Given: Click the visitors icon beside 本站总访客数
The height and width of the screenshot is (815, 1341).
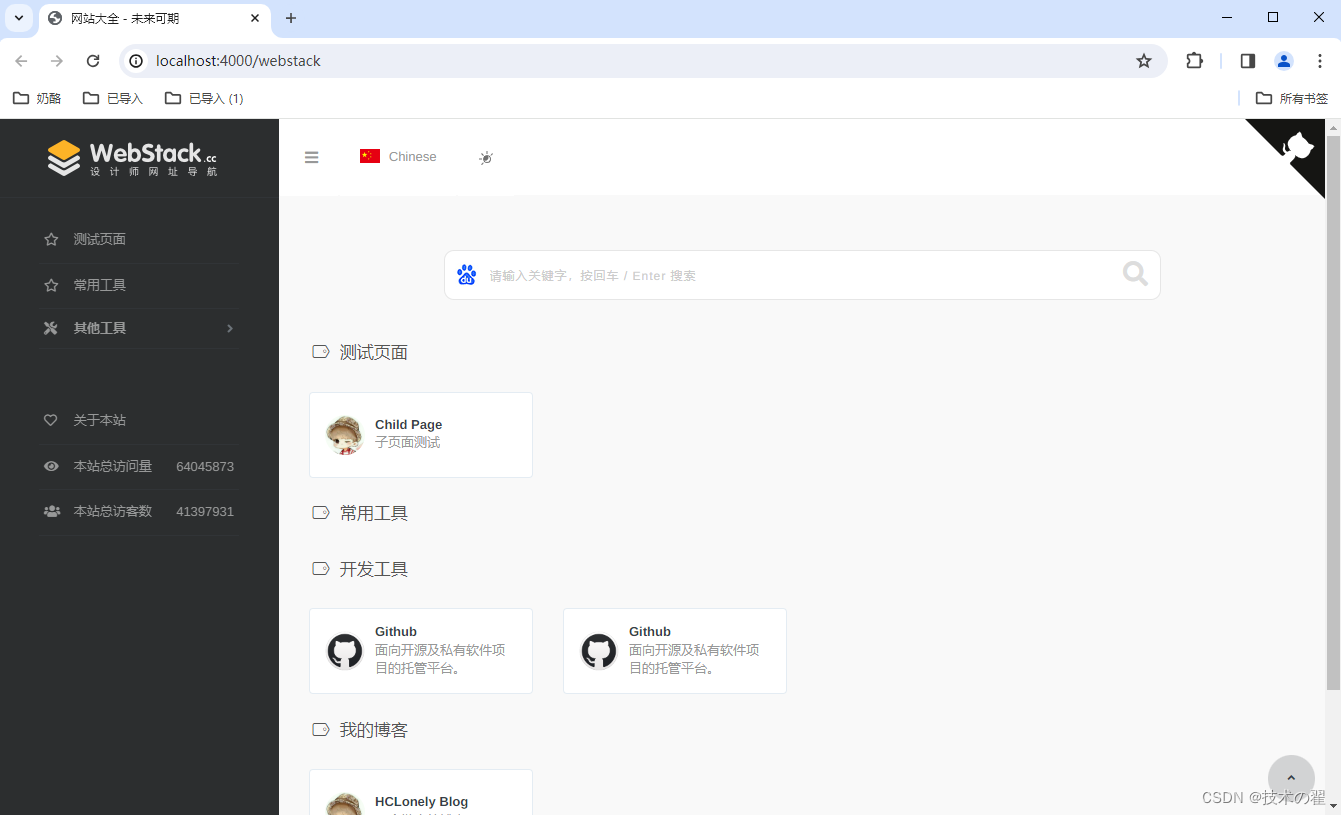Looking at the screenshot, I should [51, 511].
